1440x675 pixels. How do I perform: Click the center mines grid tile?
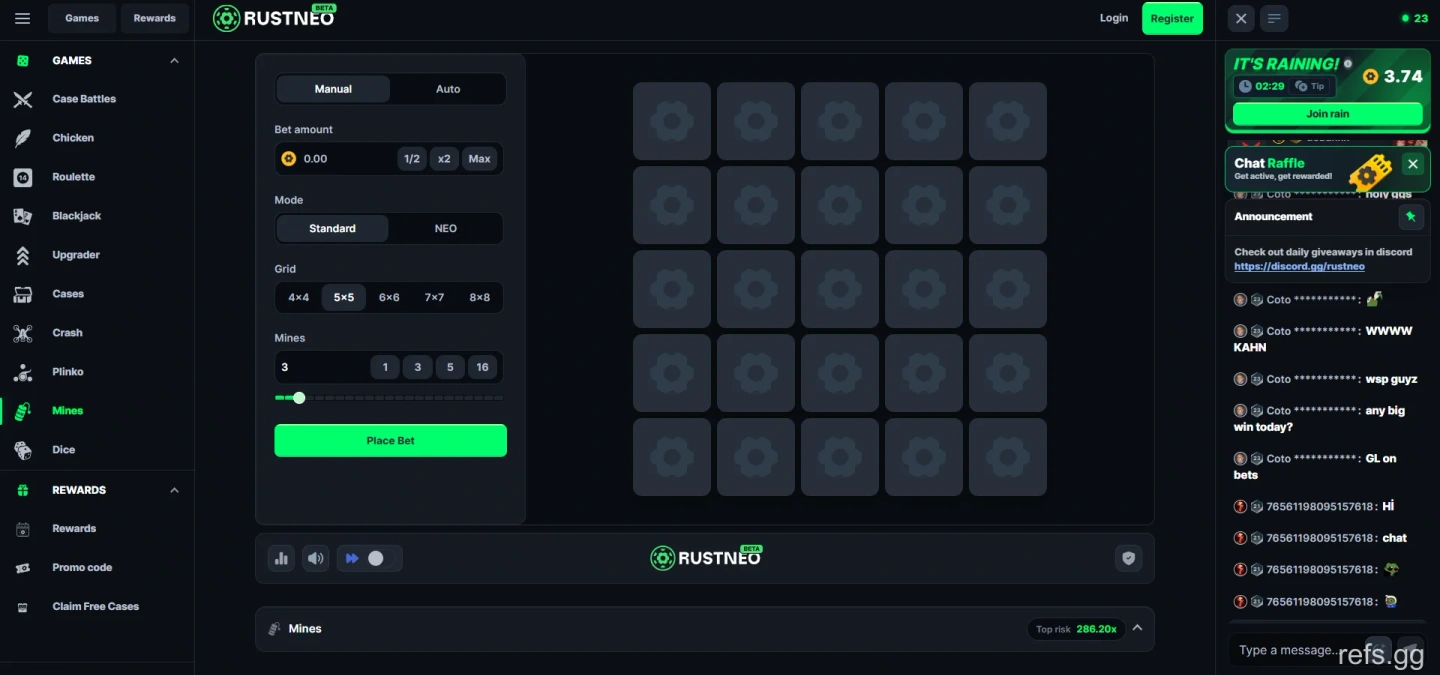pos(840,290)
